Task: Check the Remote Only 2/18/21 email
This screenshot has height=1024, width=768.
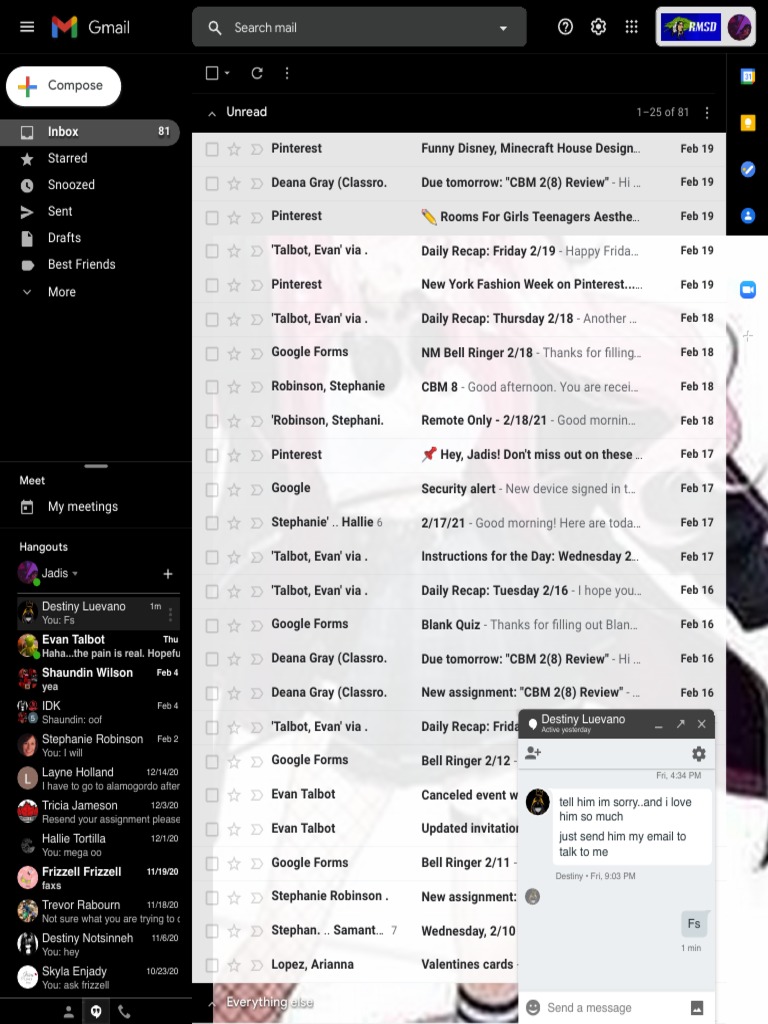Action: (x=212, y=421)
